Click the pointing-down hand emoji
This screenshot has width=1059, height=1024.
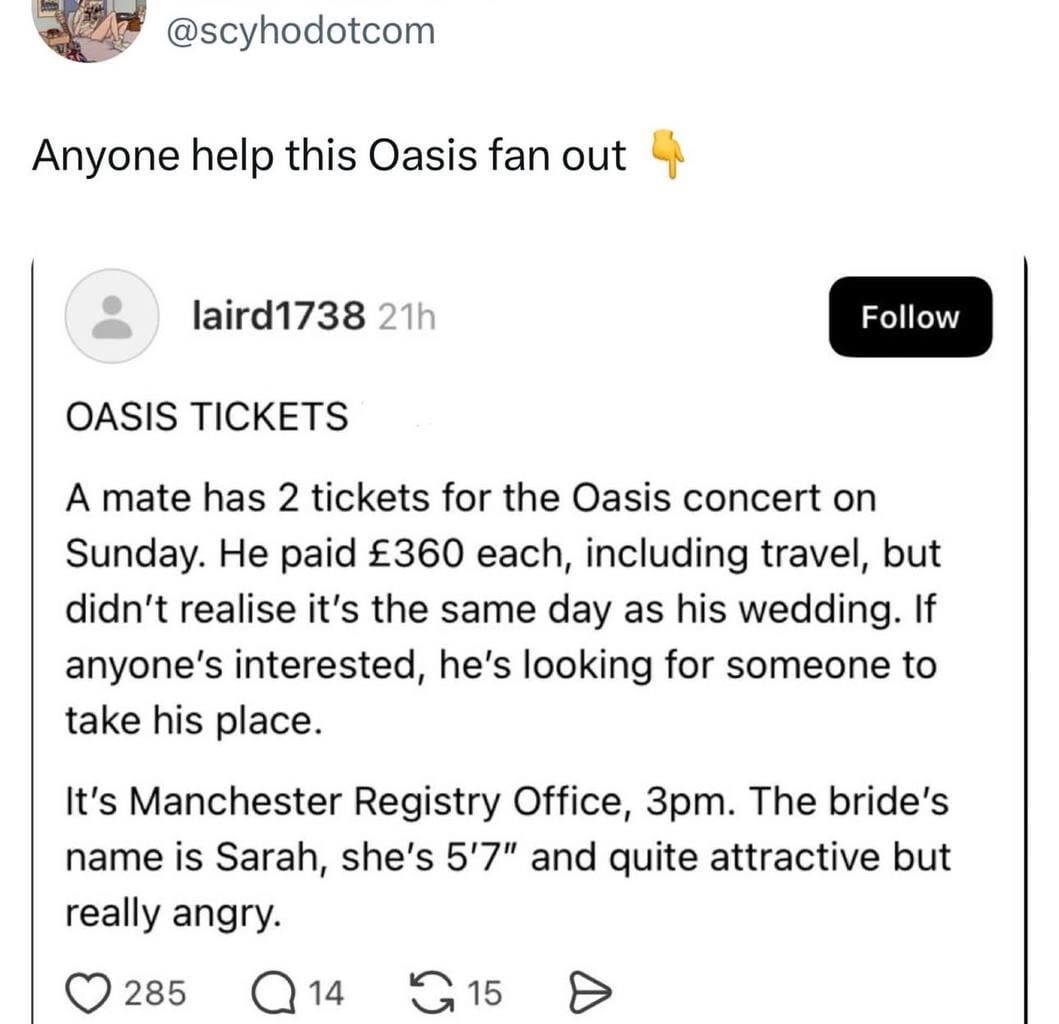667,155
